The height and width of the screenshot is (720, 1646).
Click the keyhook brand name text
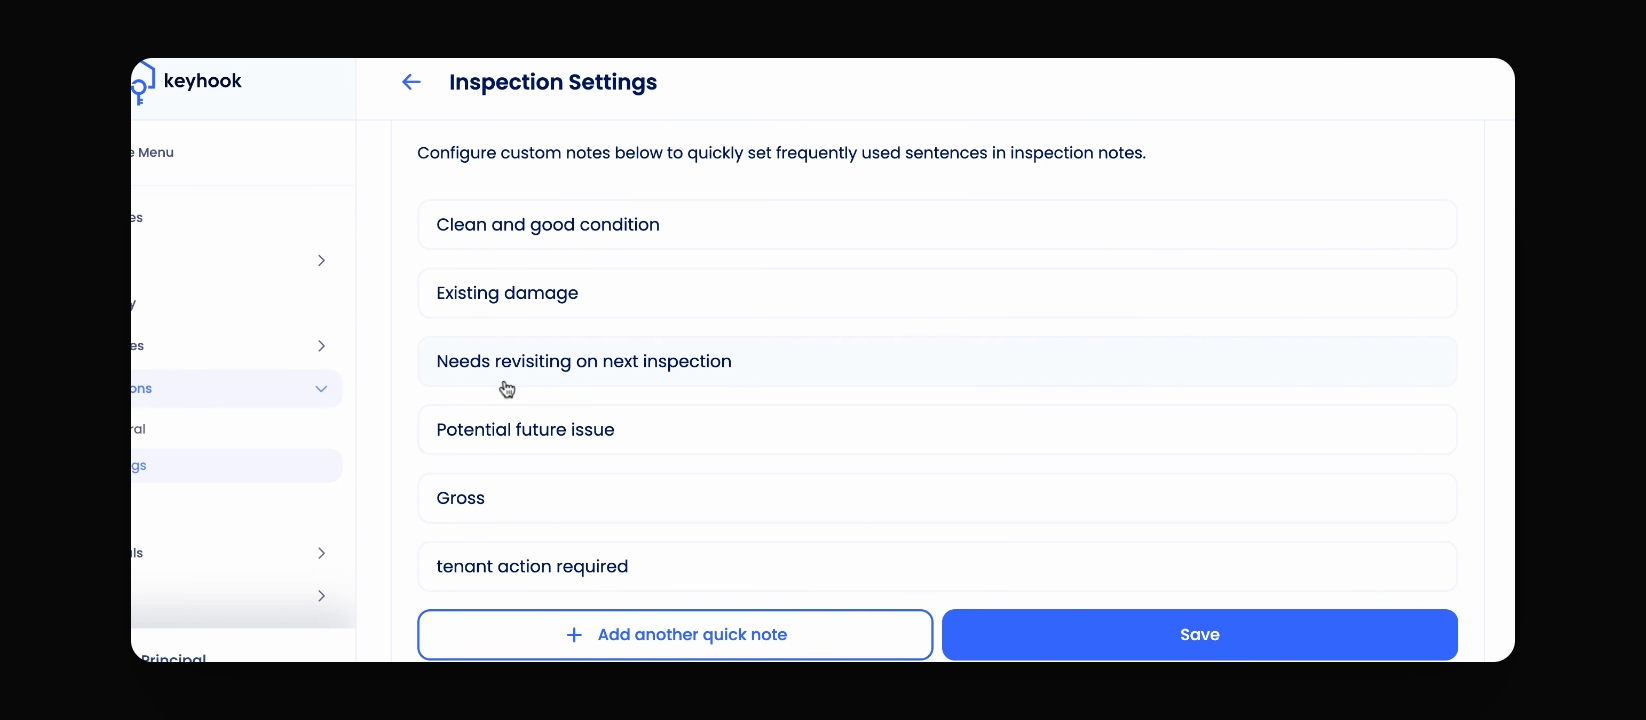(x=203, y=81)
